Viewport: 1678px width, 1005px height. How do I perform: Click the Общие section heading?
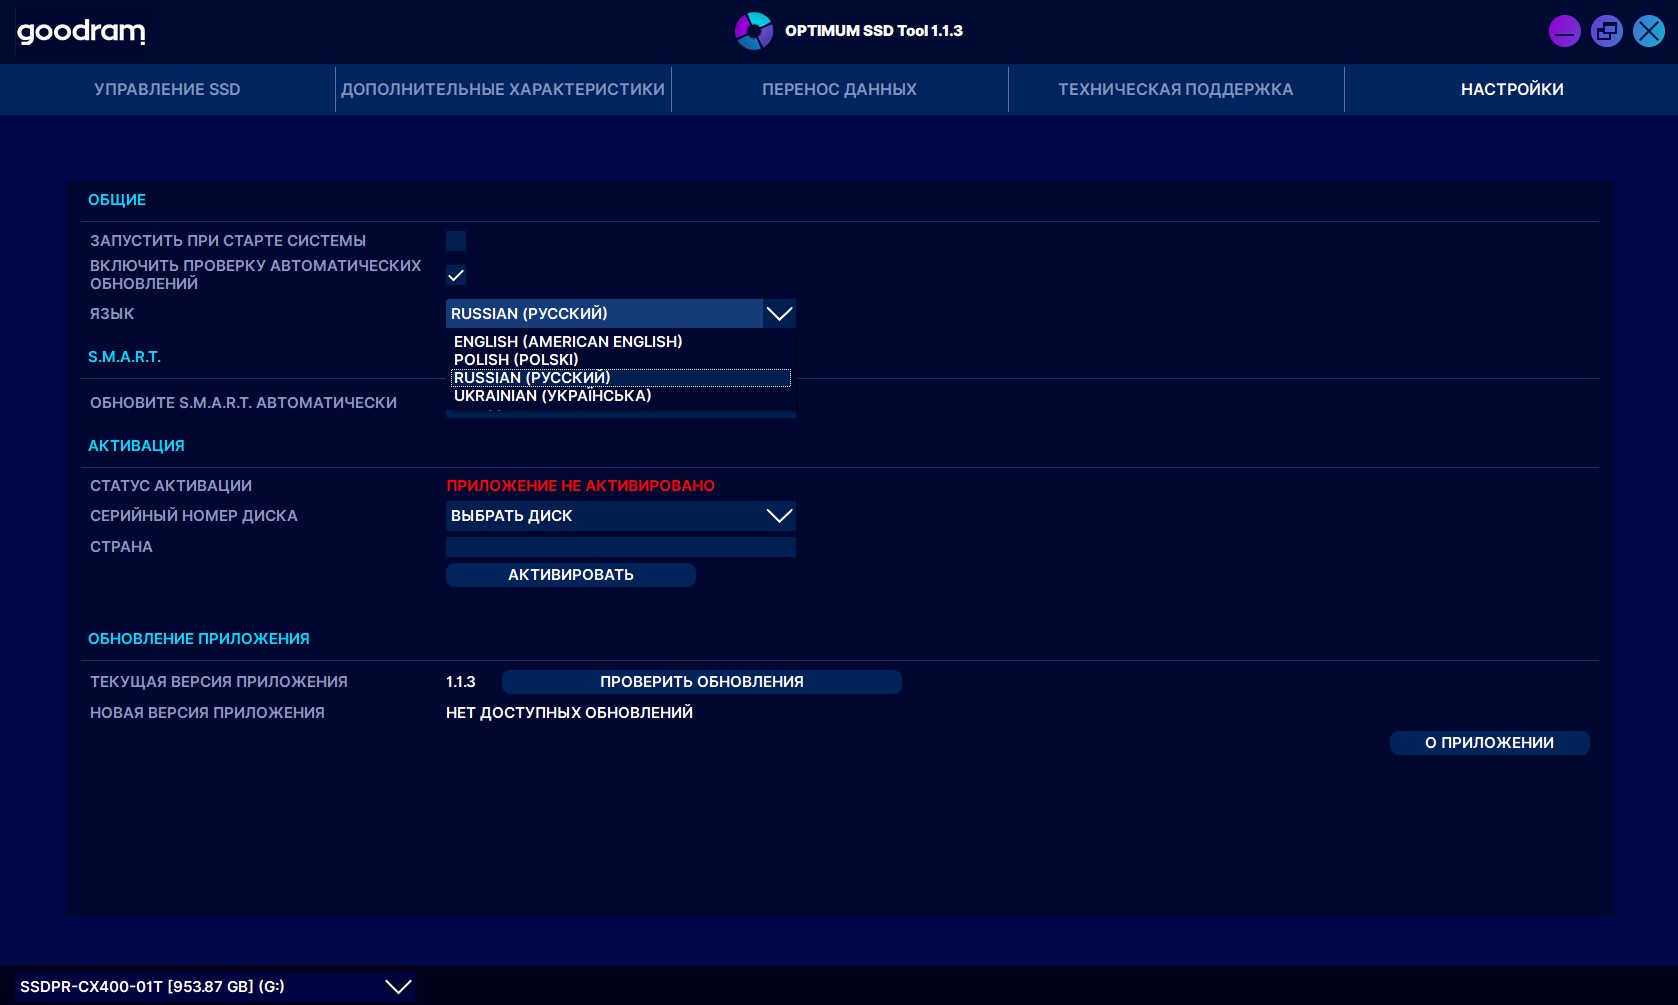tap(117, 200)
